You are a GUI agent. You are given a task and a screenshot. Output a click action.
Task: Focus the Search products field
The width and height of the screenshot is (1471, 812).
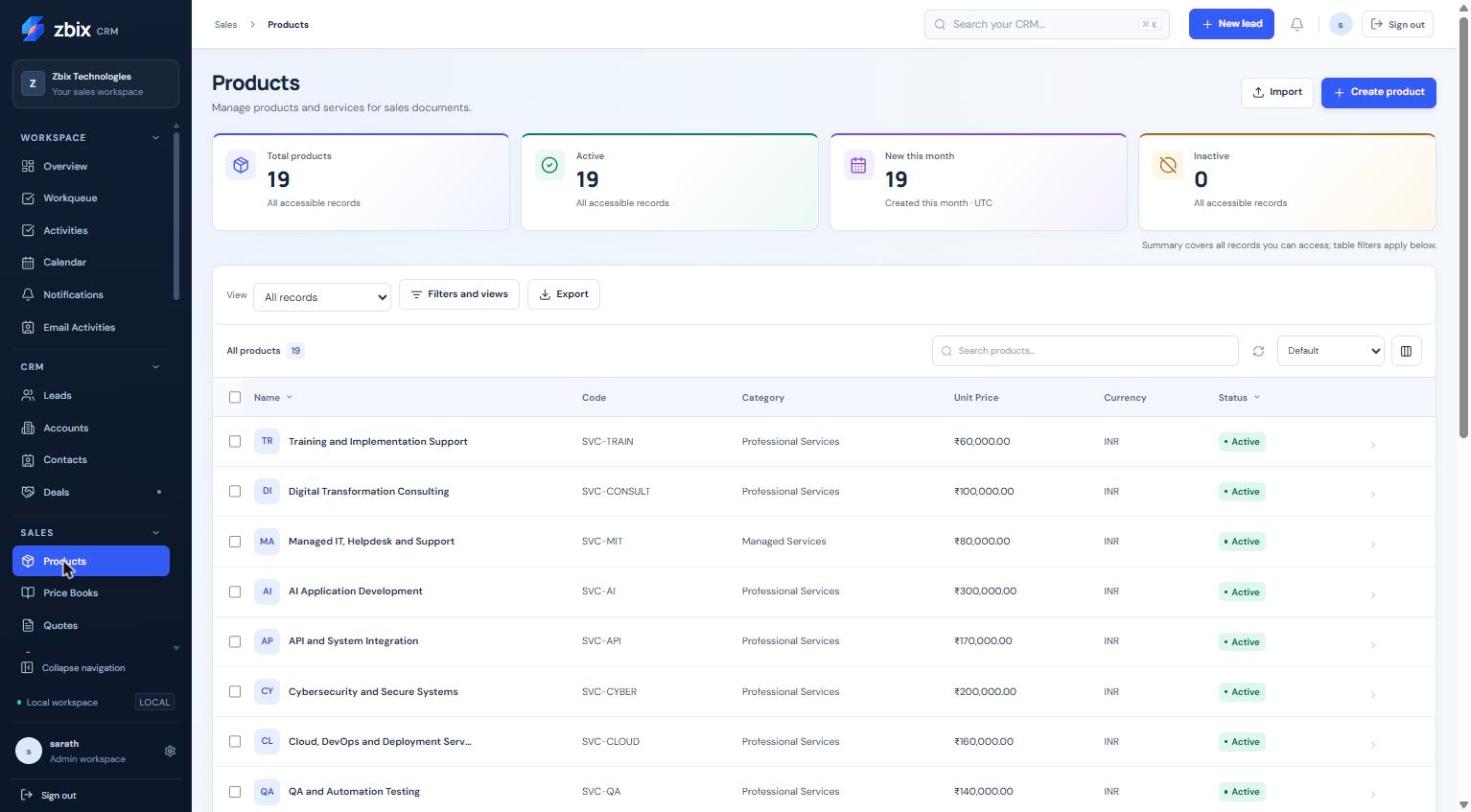coord(1085,351)
